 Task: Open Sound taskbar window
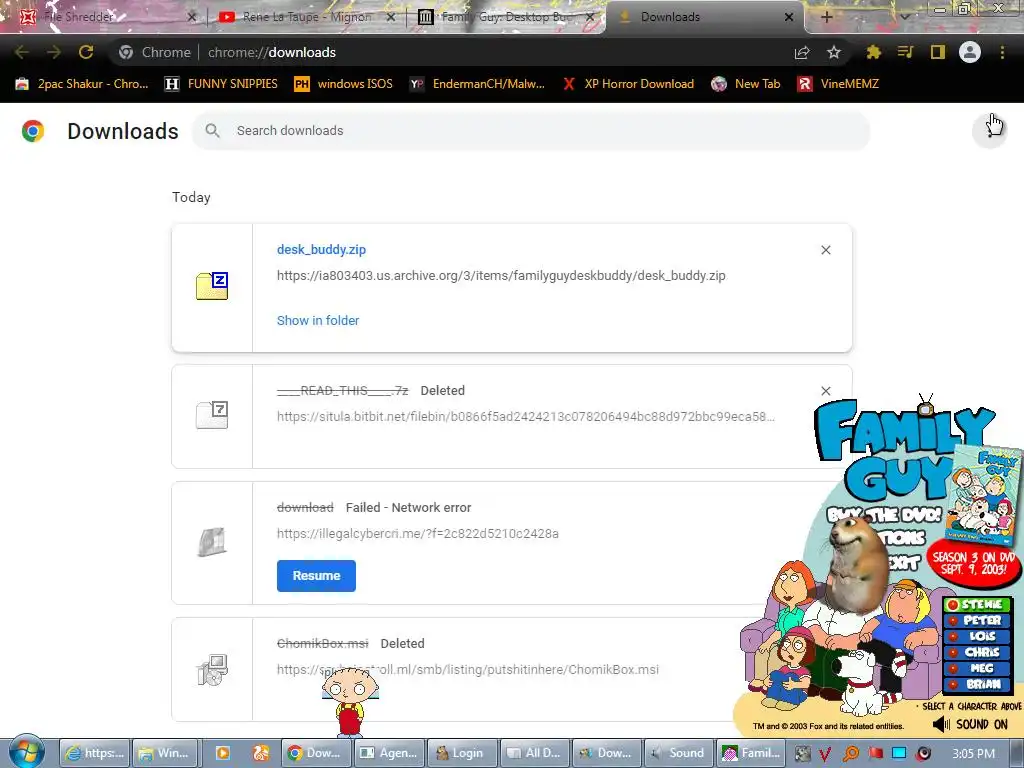679,753
